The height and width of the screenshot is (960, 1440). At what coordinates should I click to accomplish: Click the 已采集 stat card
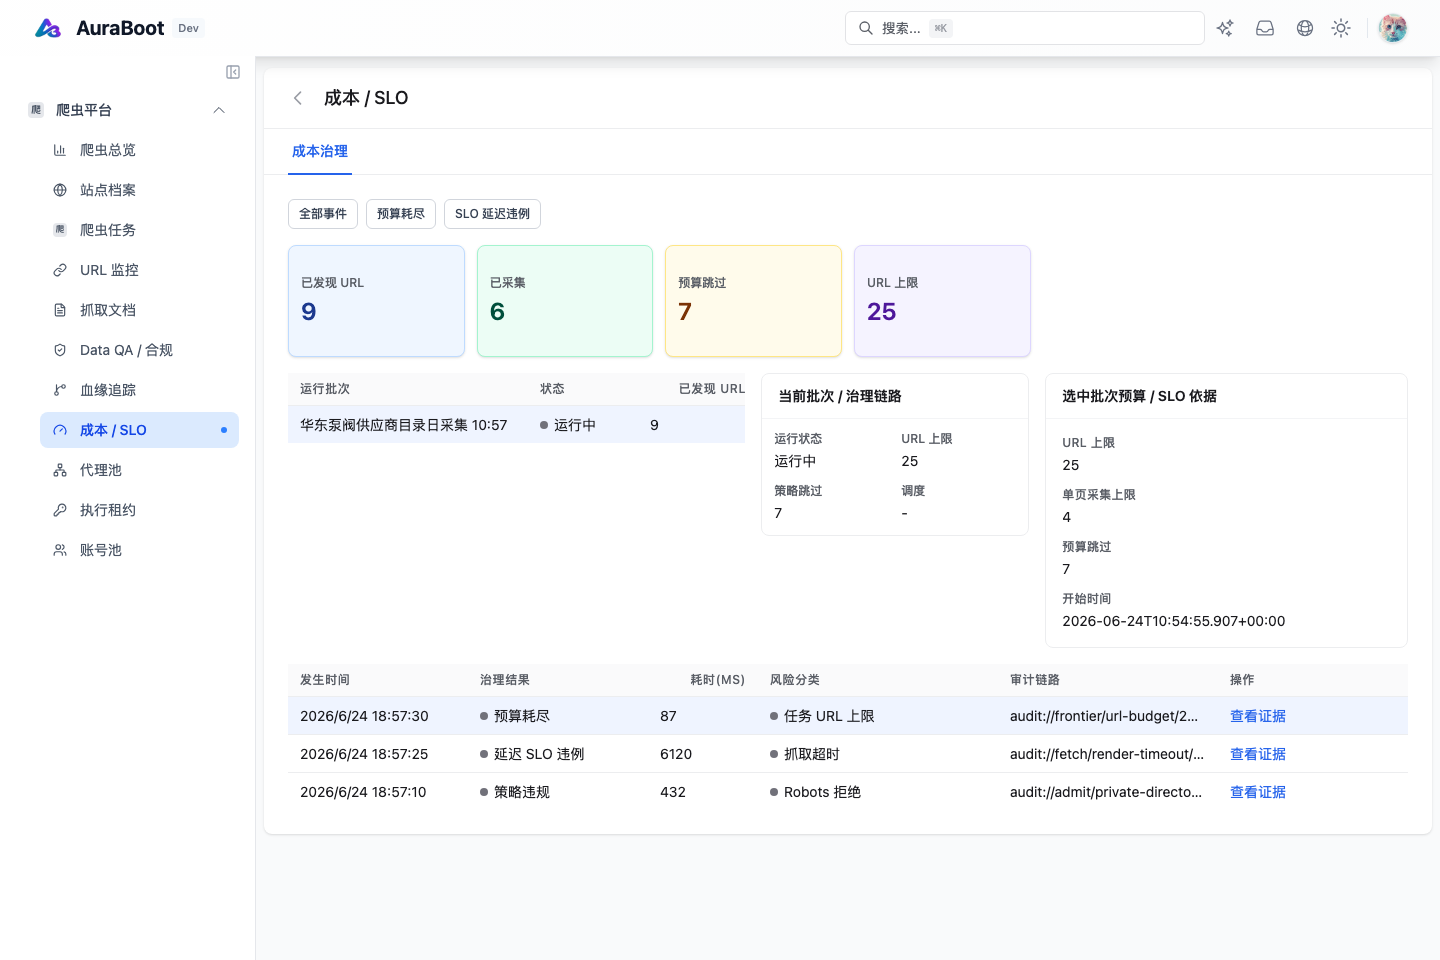[x=565, y=301]
